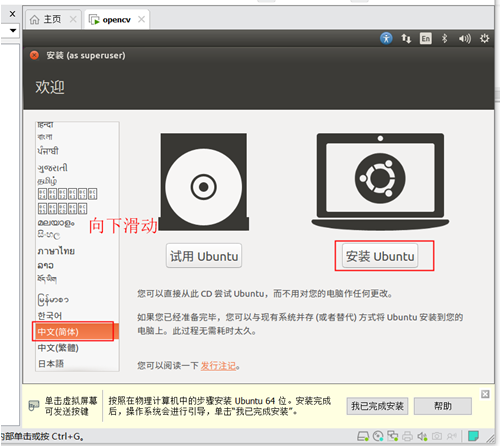Select ગુજરાતી in language list
Viewport: 500px width, 447px height.
coord(77,167)
